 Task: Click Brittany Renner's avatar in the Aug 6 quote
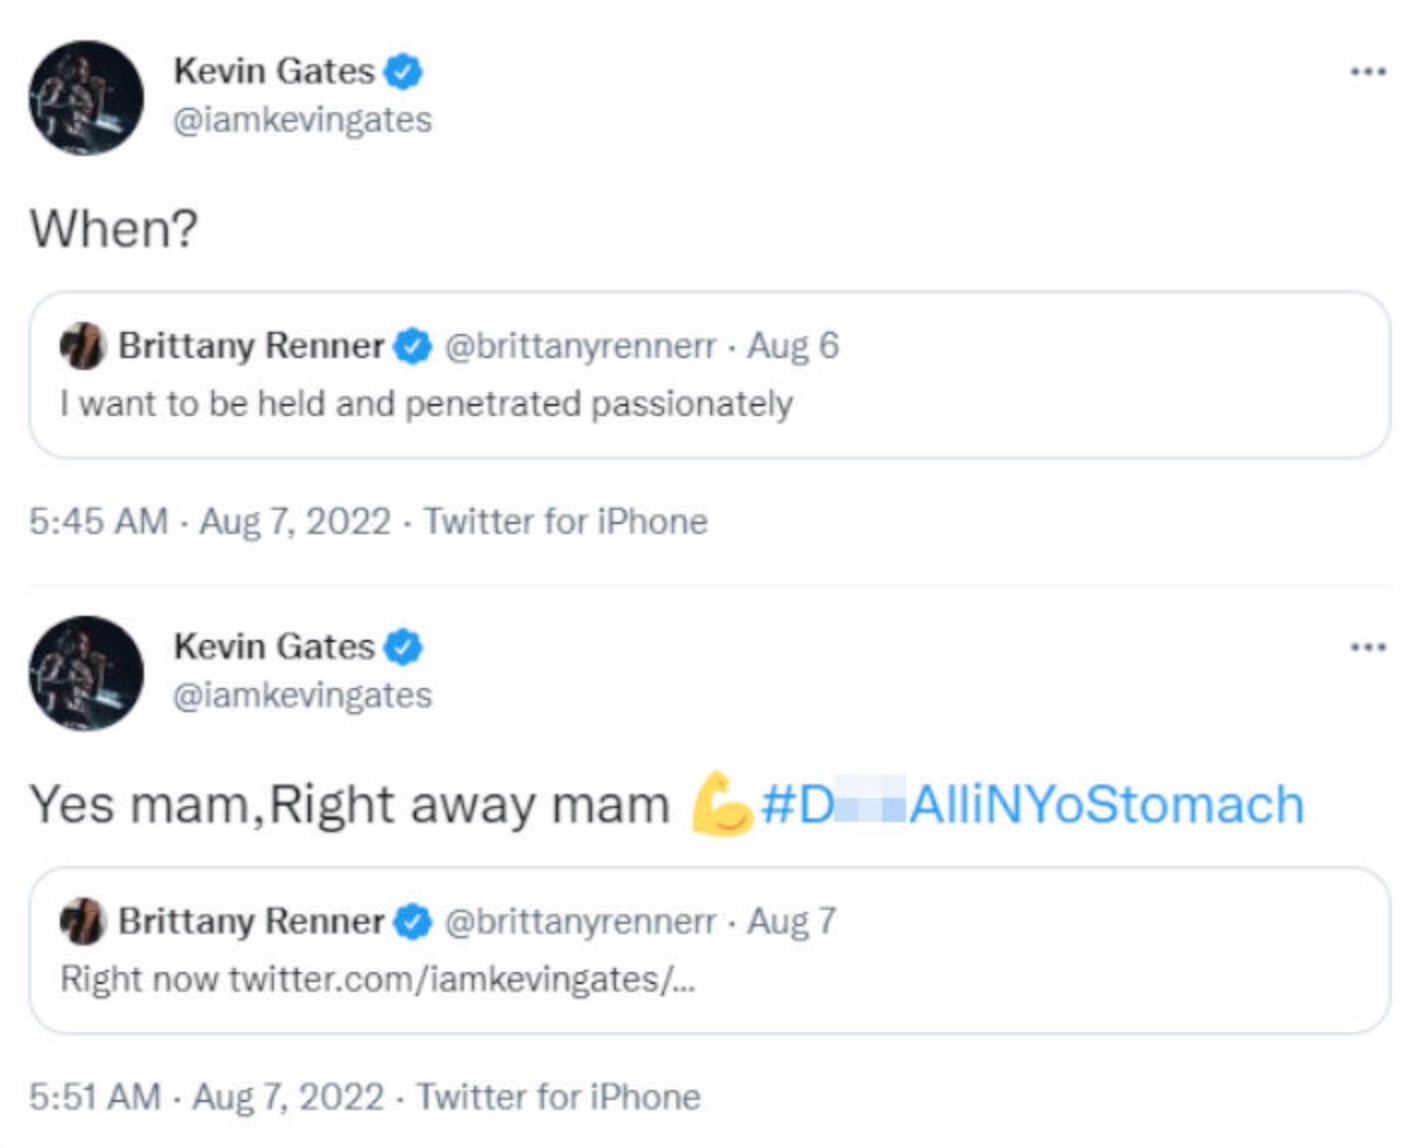83,346
